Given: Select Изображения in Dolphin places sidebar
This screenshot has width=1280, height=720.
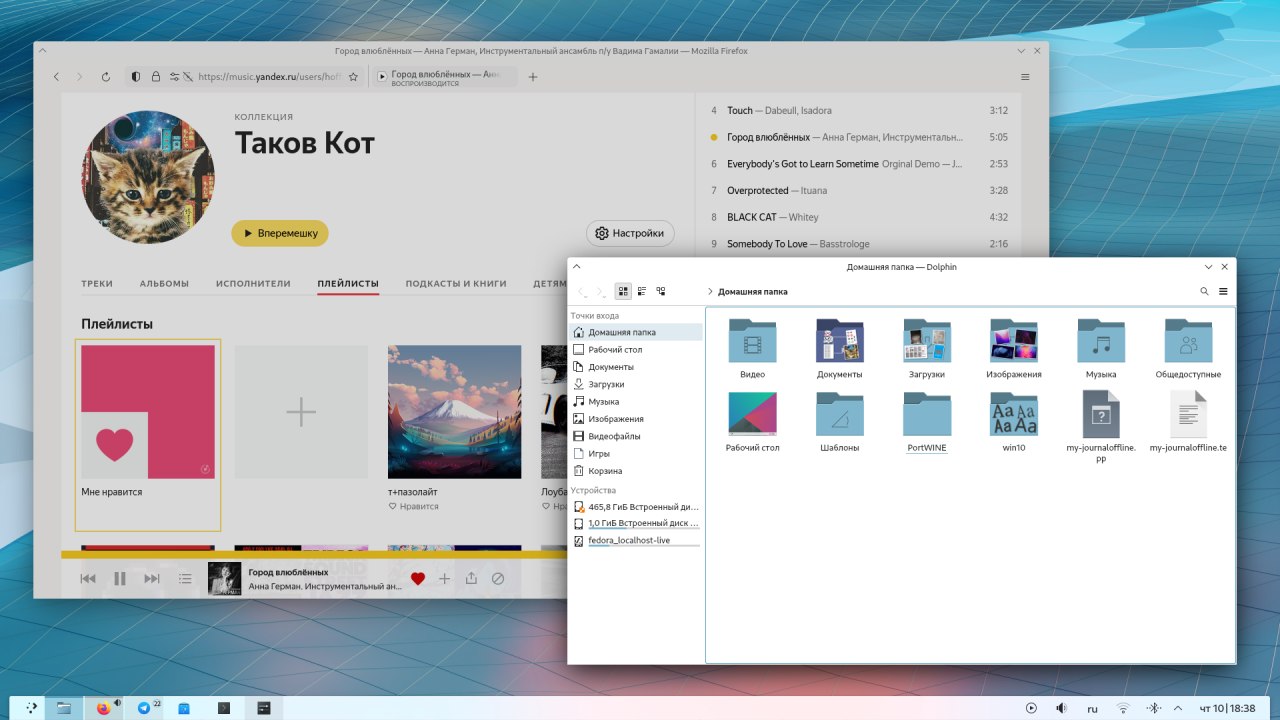Looking at the screenshot, I should pos(636,419).
